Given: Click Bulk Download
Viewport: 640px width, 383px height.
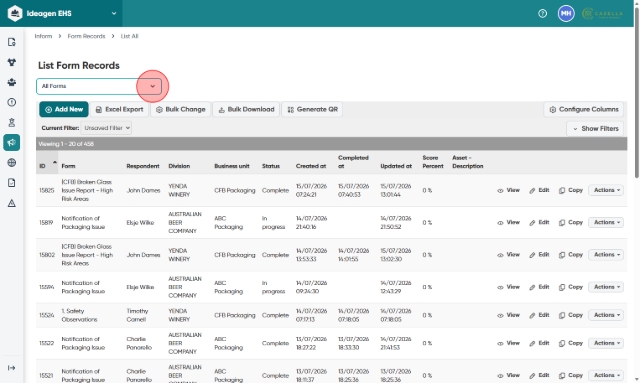Looking at the screenshot, I should (246, 109).
